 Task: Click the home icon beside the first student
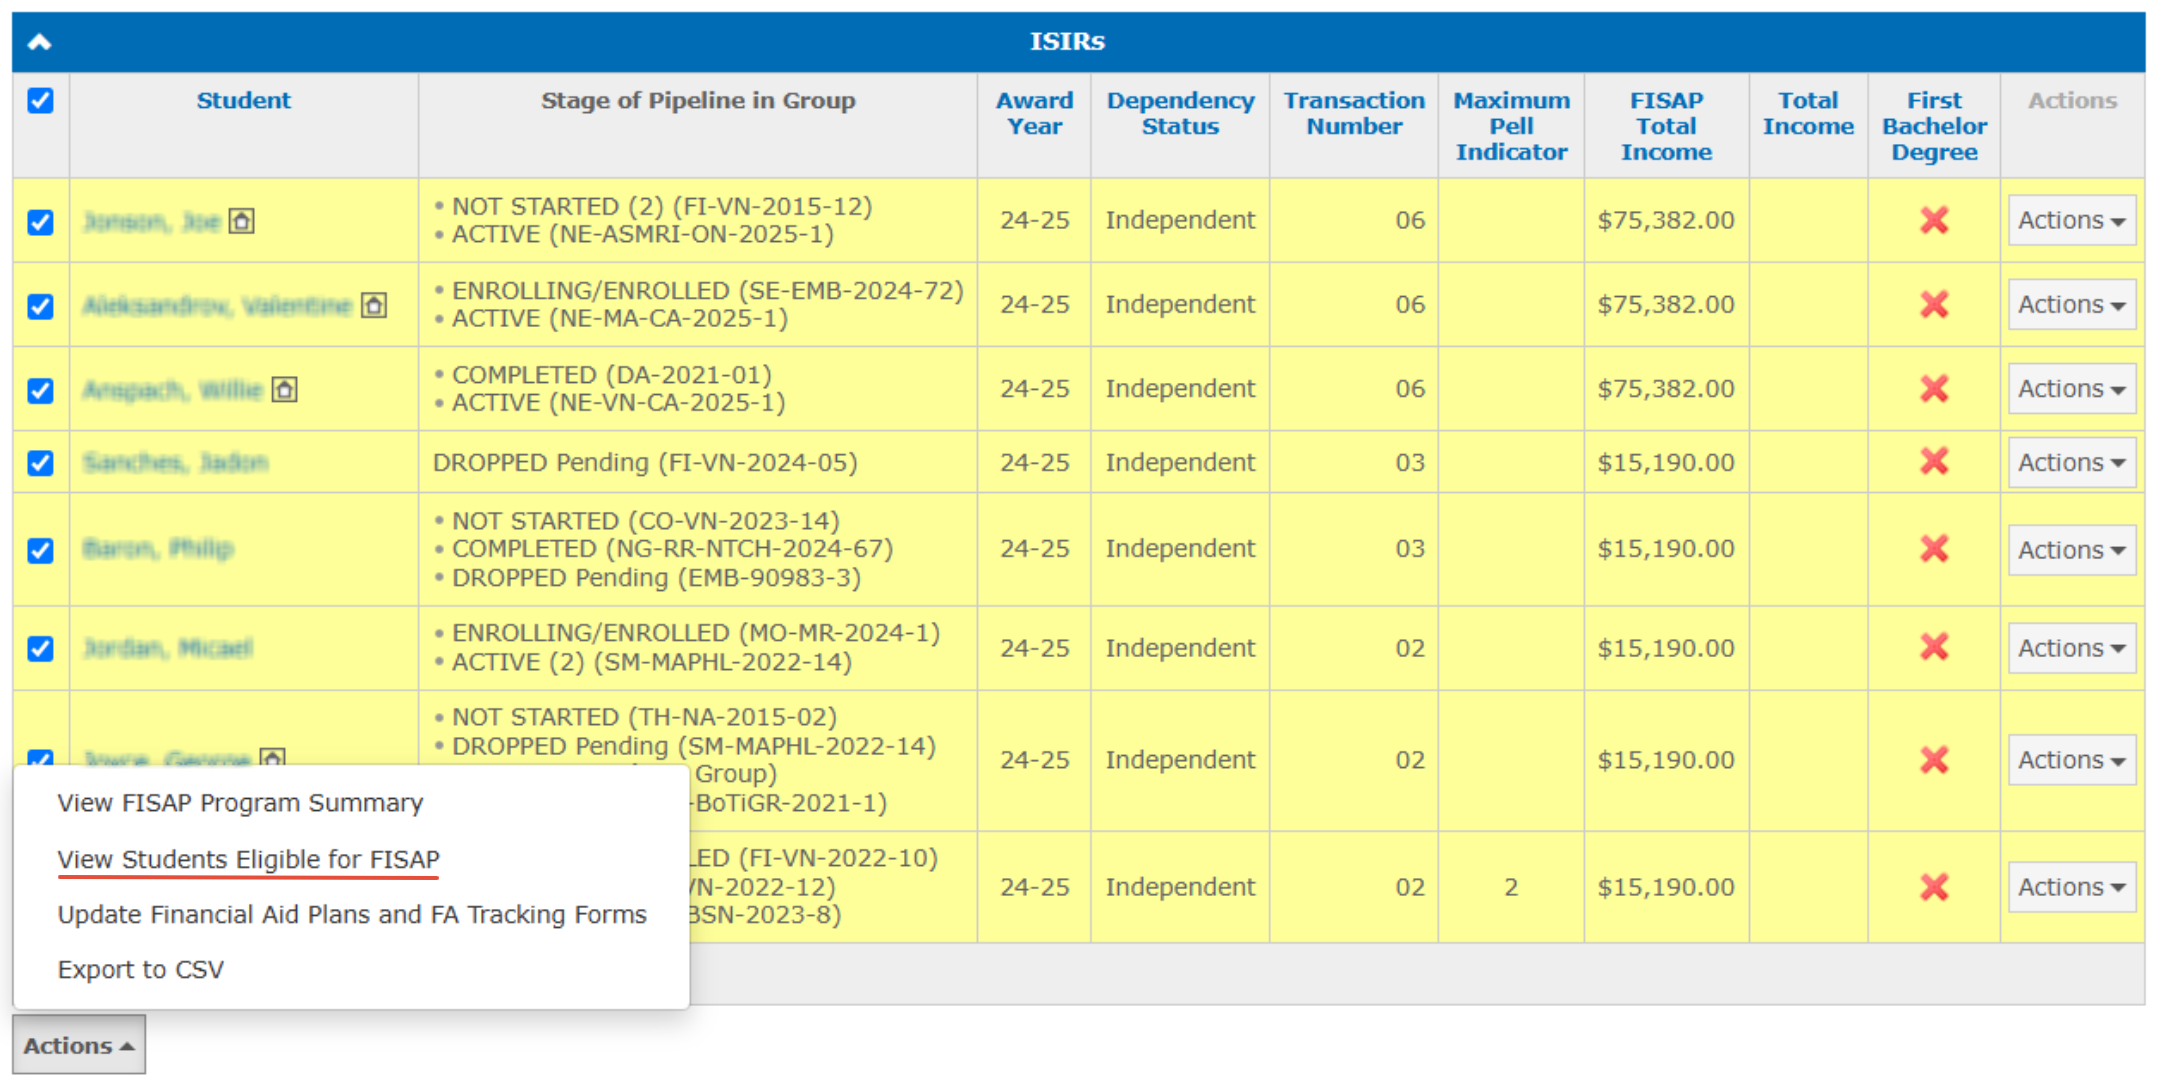click(241, 221)
